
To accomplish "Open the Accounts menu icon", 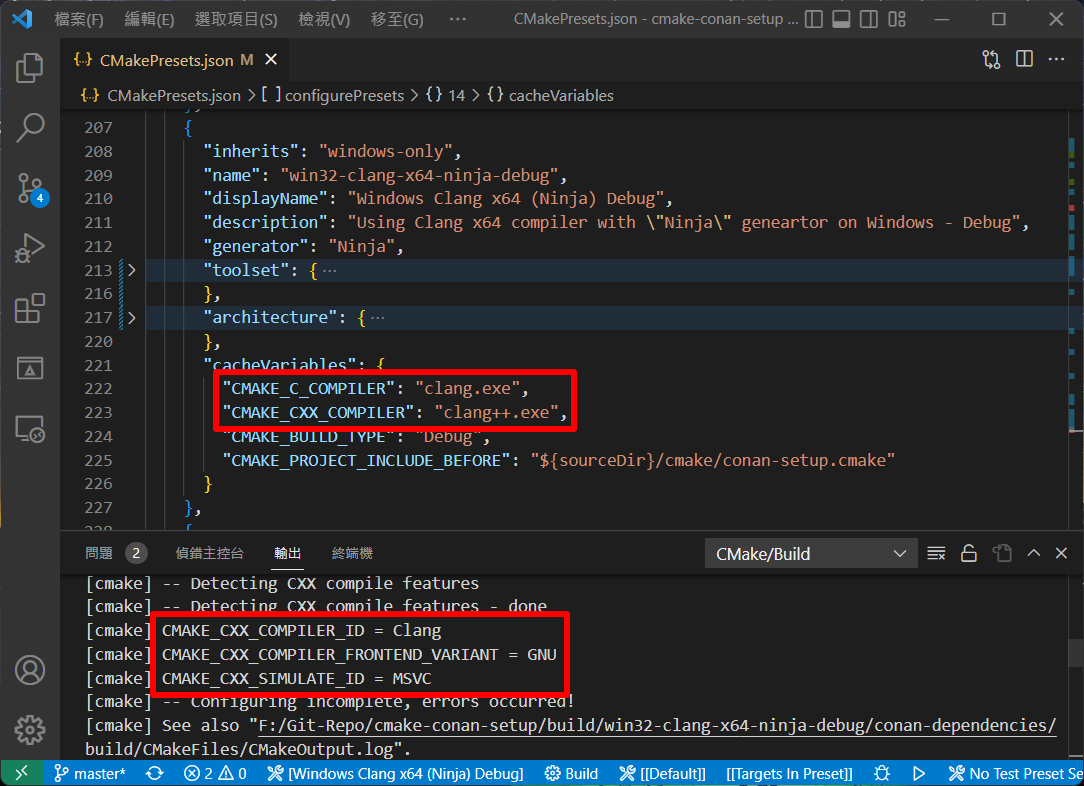I will pyautogui.click(x=30, y=670).
